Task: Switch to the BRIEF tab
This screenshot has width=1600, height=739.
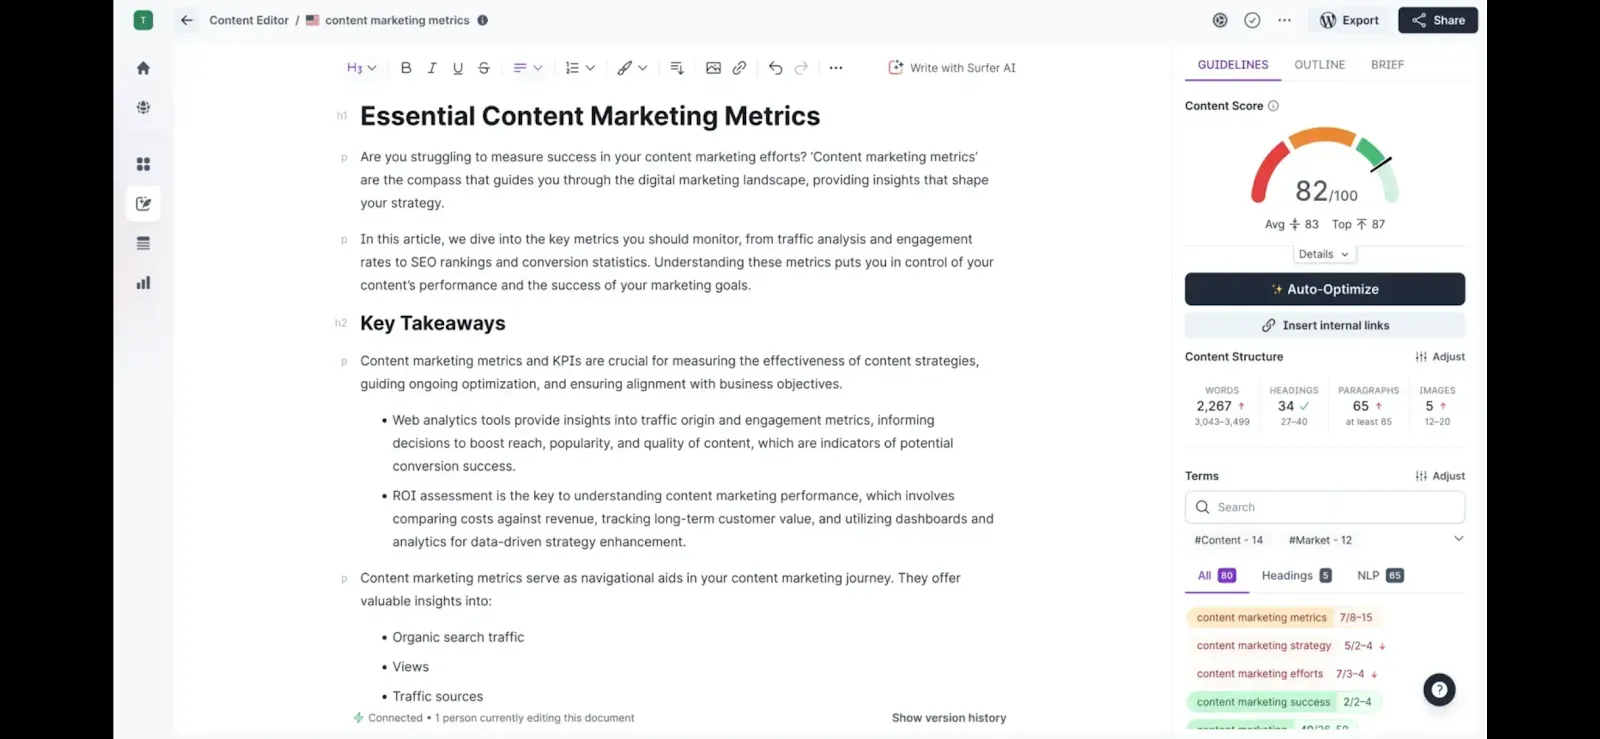Action: [x=1387, y=65]
